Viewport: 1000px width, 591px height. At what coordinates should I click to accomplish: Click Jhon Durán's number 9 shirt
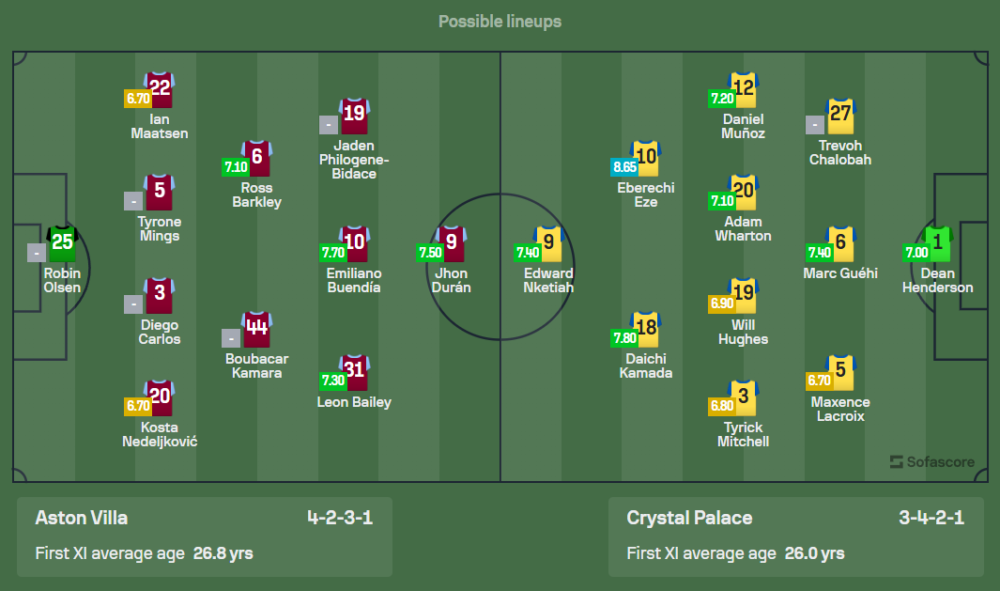coord(452,243)
